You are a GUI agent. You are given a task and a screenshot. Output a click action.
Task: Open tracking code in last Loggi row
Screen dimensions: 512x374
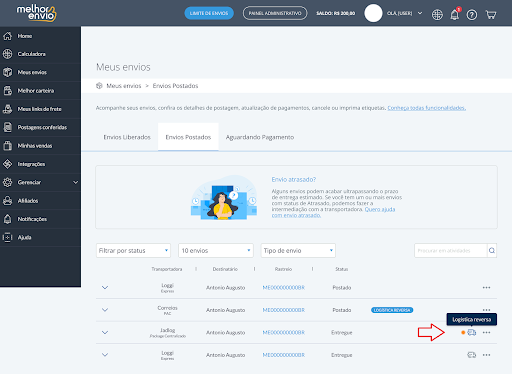click(284, 355)
